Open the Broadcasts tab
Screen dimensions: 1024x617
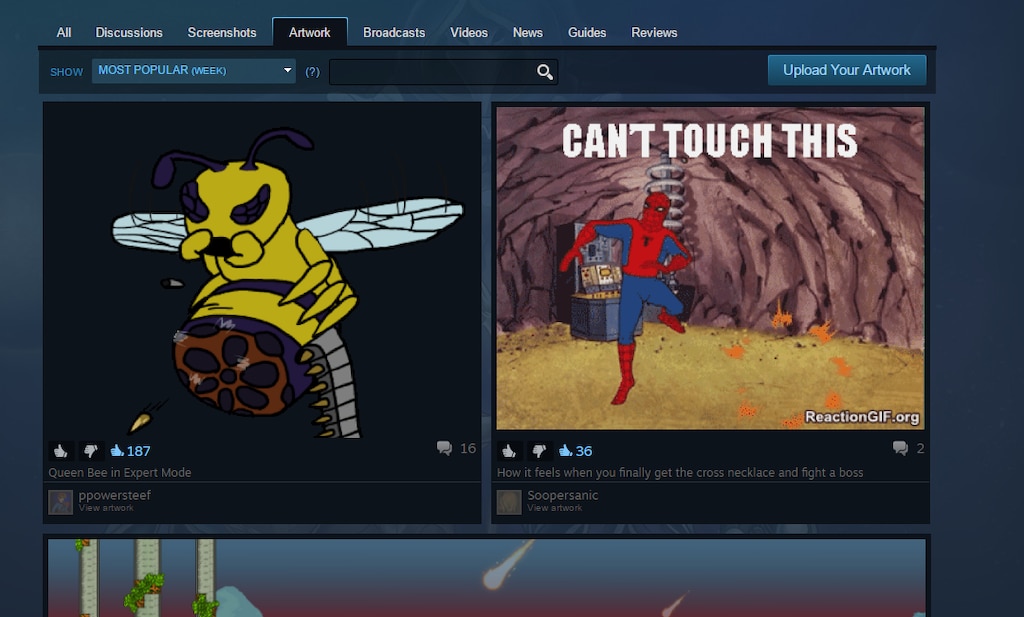pyautogui.click(x=394, y=33)
